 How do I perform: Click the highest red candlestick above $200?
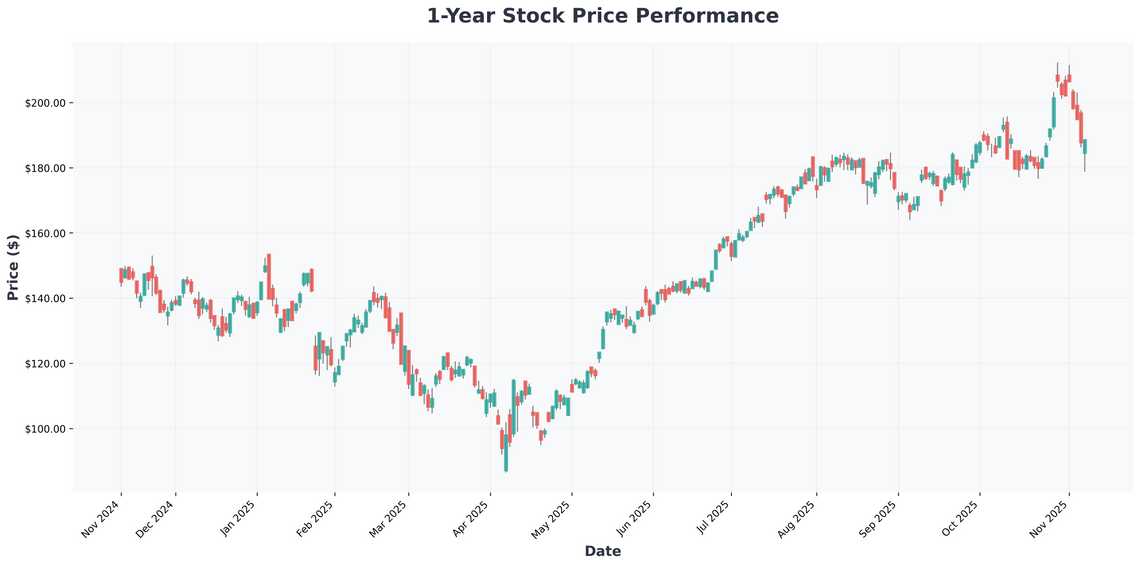(x=1057, y=78)
